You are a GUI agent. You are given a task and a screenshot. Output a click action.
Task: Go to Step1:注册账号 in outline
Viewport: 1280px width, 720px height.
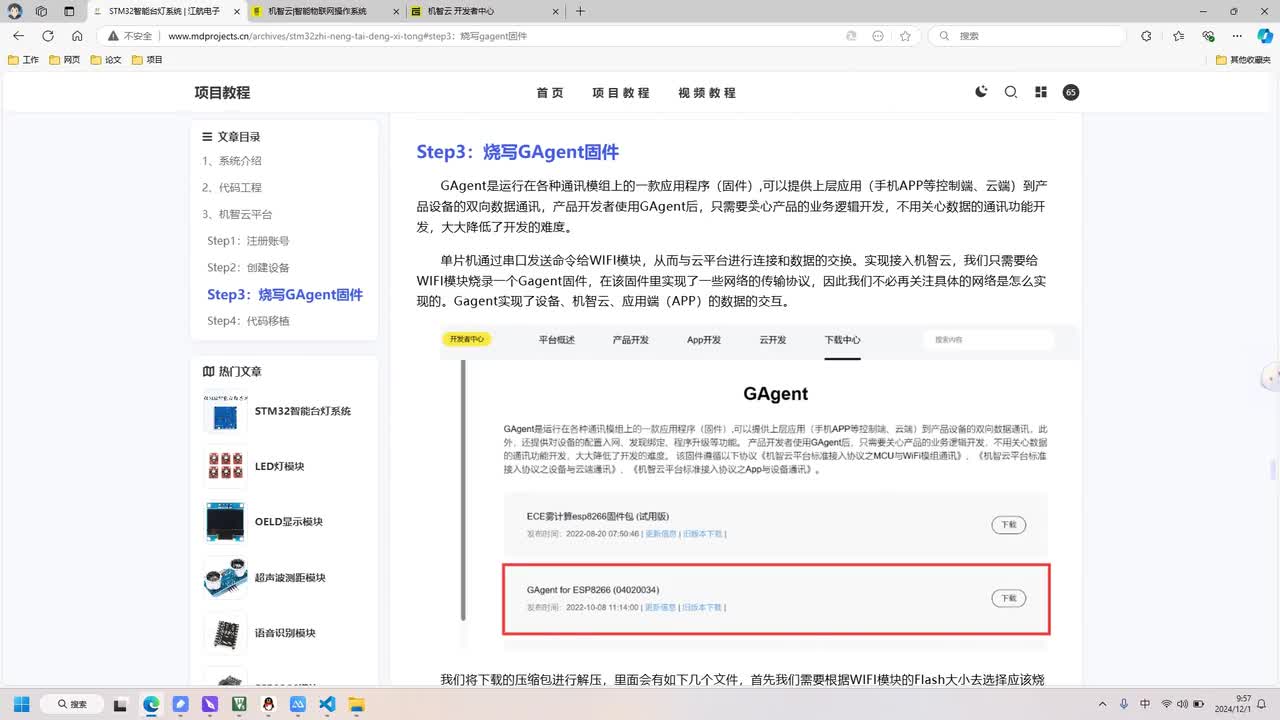(248, 241)
